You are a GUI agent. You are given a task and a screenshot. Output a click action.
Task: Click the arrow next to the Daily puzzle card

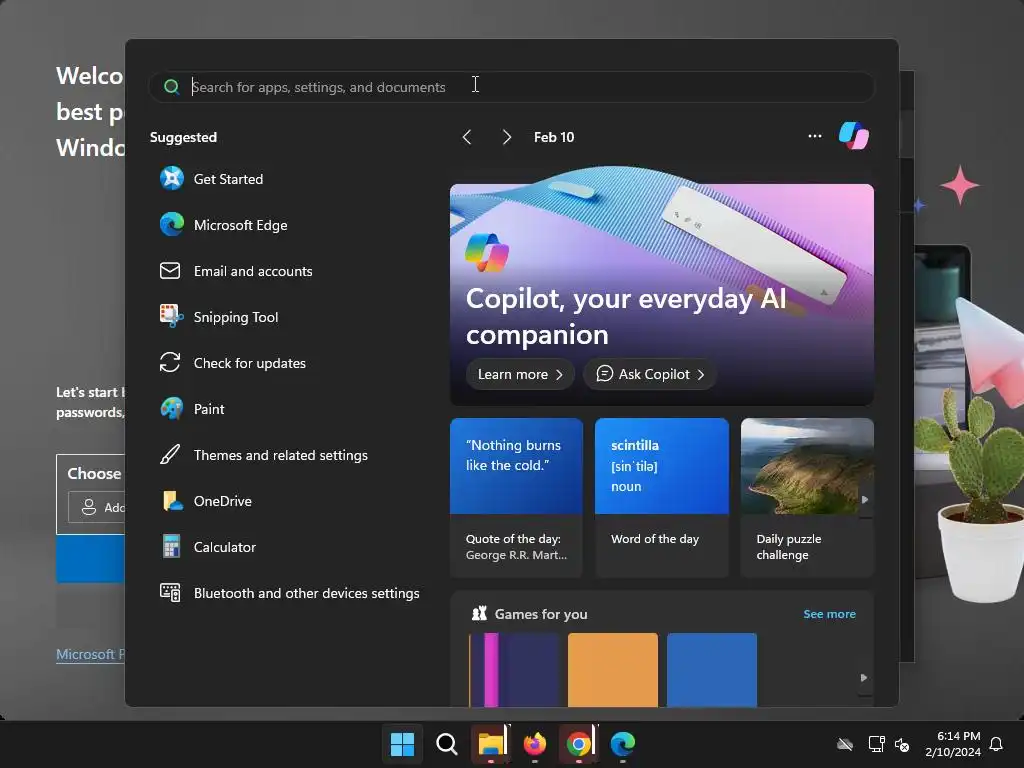tap(865, 500)
